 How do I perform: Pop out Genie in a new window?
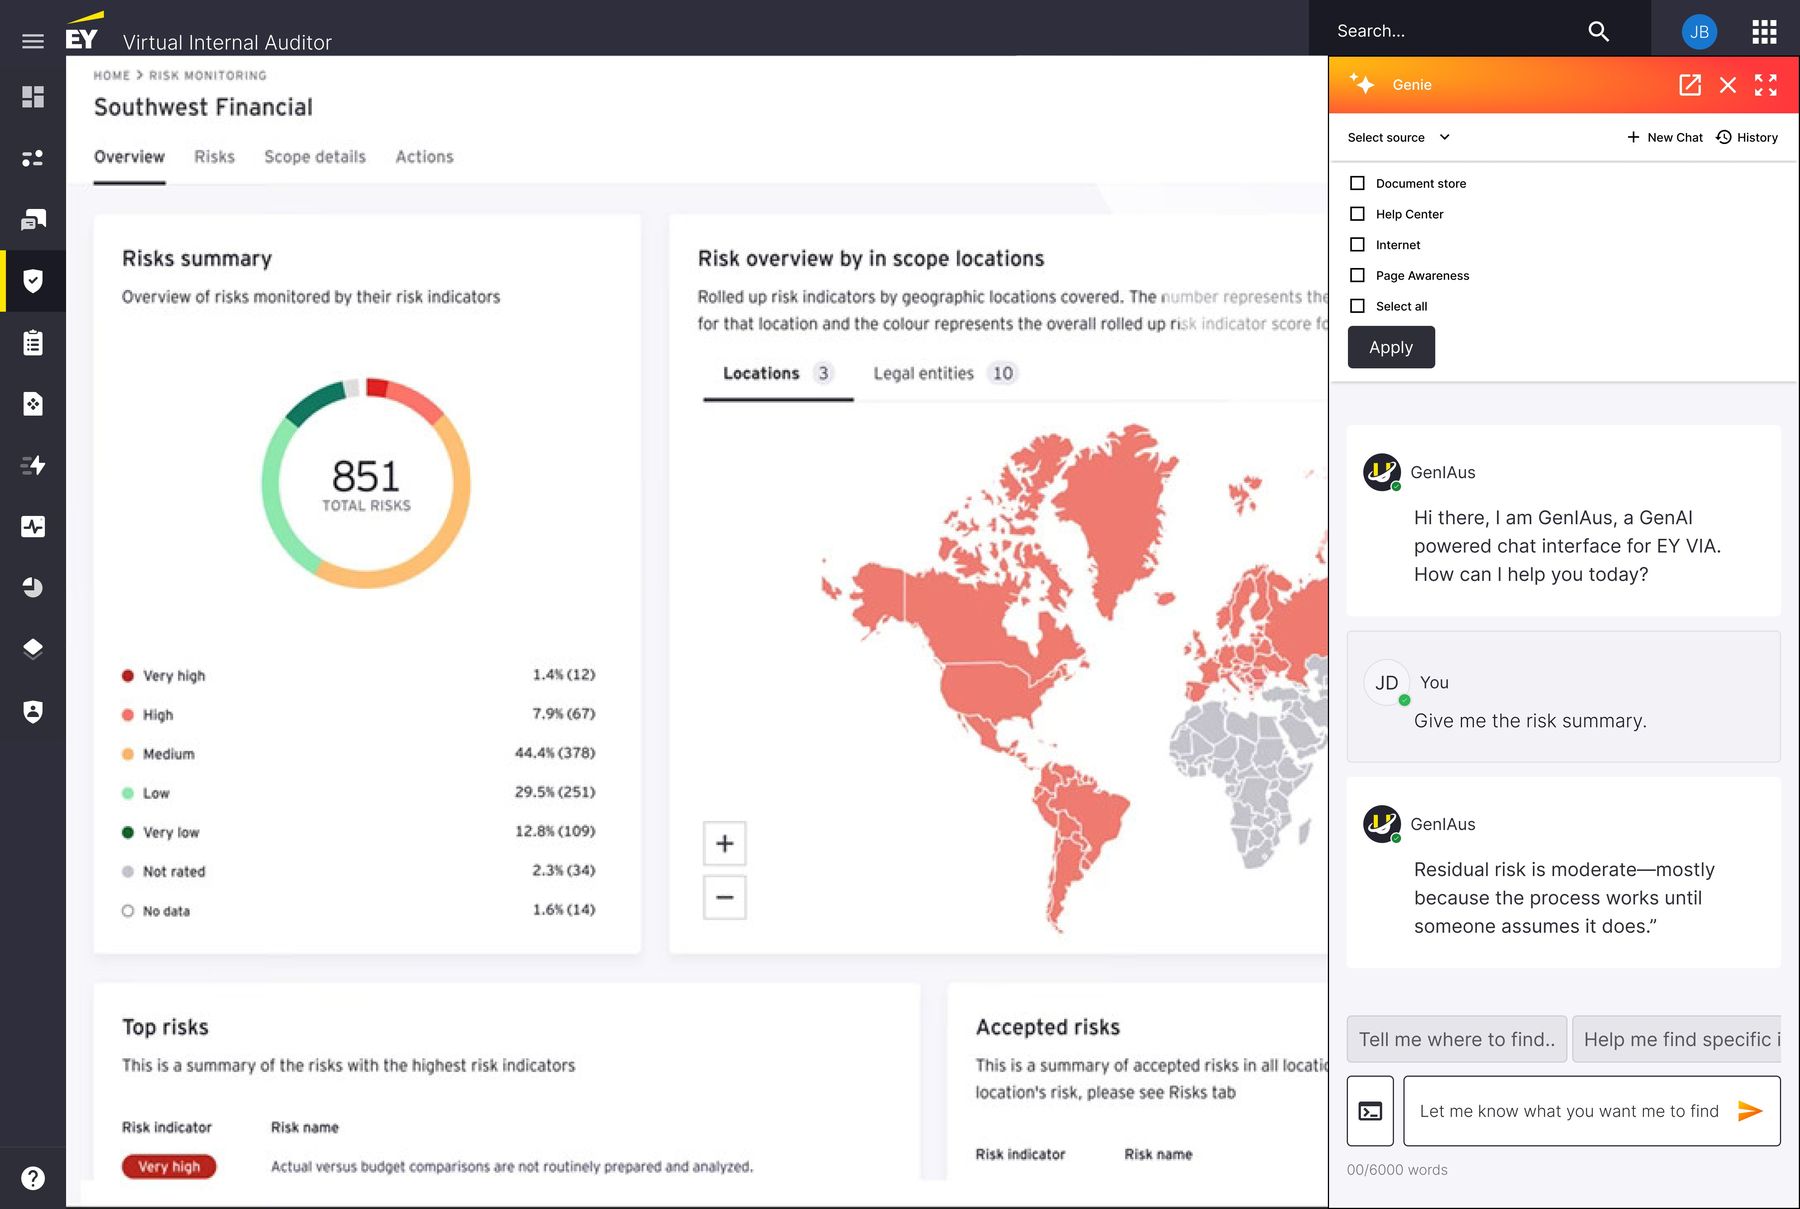[x=1690, y=85]
